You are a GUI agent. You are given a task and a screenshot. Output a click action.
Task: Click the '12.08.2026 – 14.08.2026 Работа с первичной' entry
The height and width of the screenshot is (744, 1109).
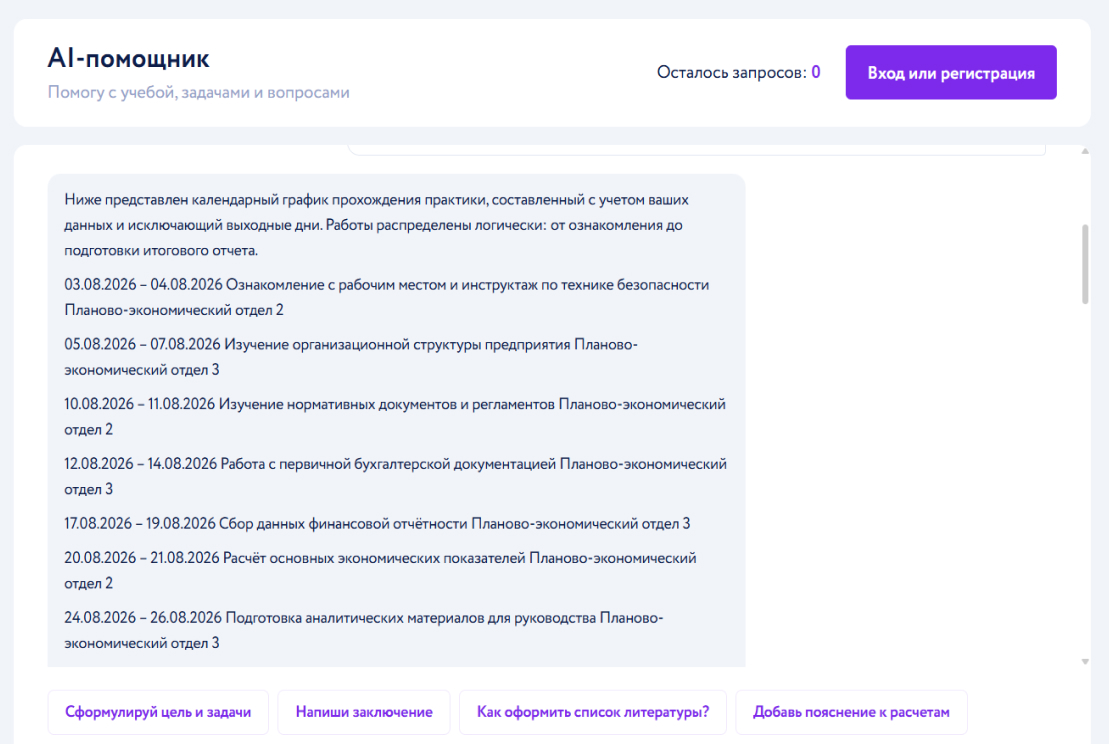click(x=395, y=477)
